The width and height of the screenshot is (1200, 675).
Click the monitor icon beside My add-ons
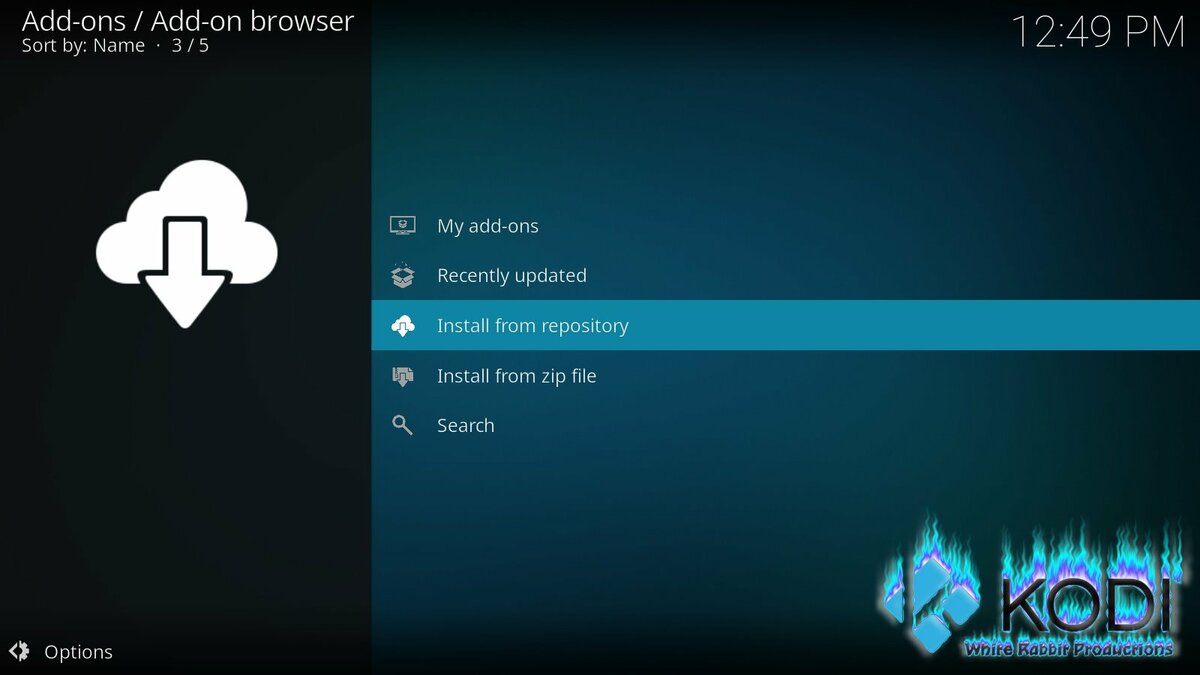tap(402, 226)
